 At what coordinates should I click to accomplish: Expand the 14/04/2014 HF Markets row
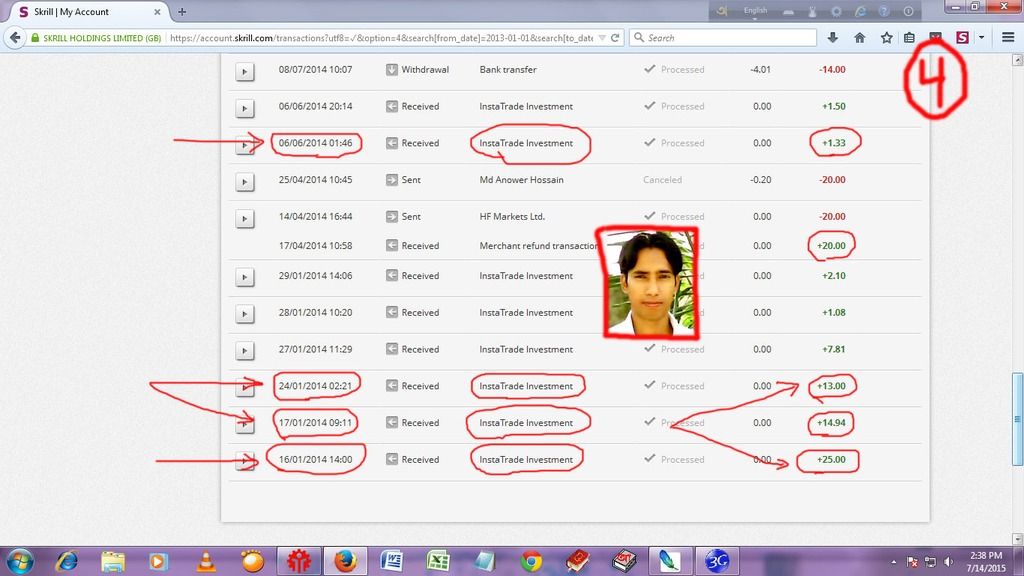244,218
